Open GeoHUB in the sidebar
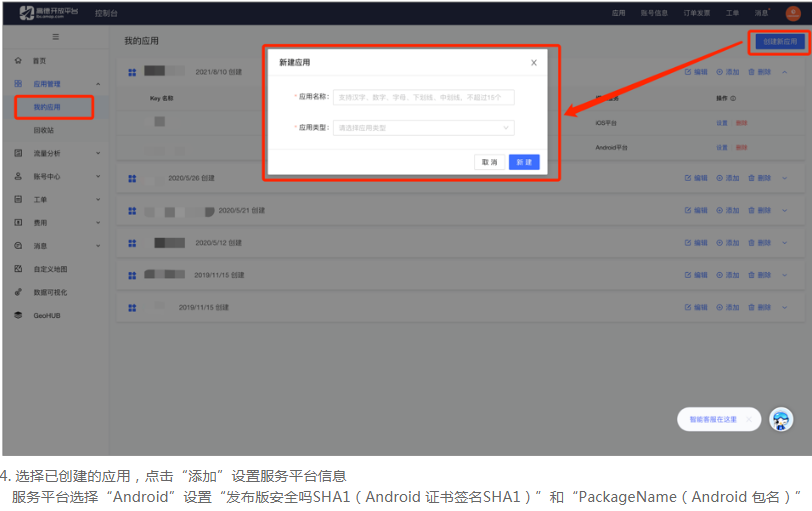The image size is (812, 511). coord(47,315)
